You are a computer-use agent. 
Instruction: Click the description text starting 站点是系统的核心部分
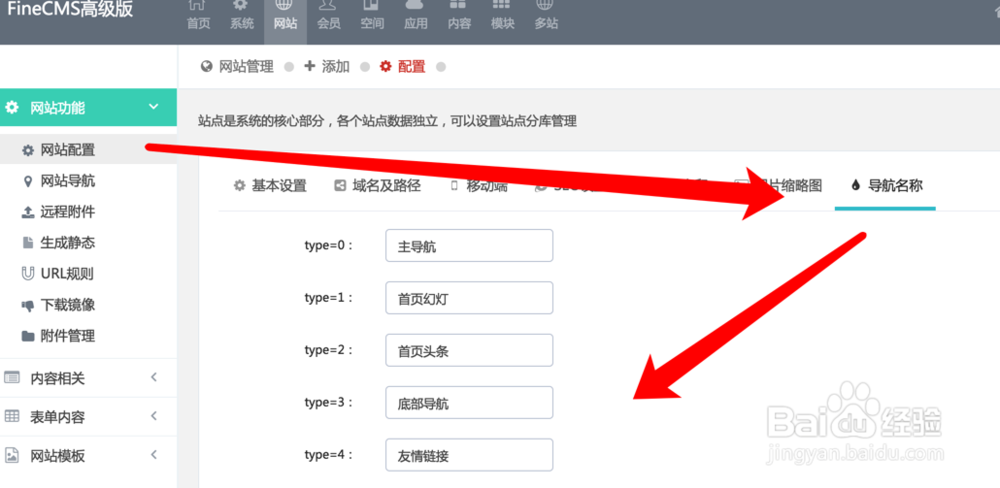tap(387, 121)
